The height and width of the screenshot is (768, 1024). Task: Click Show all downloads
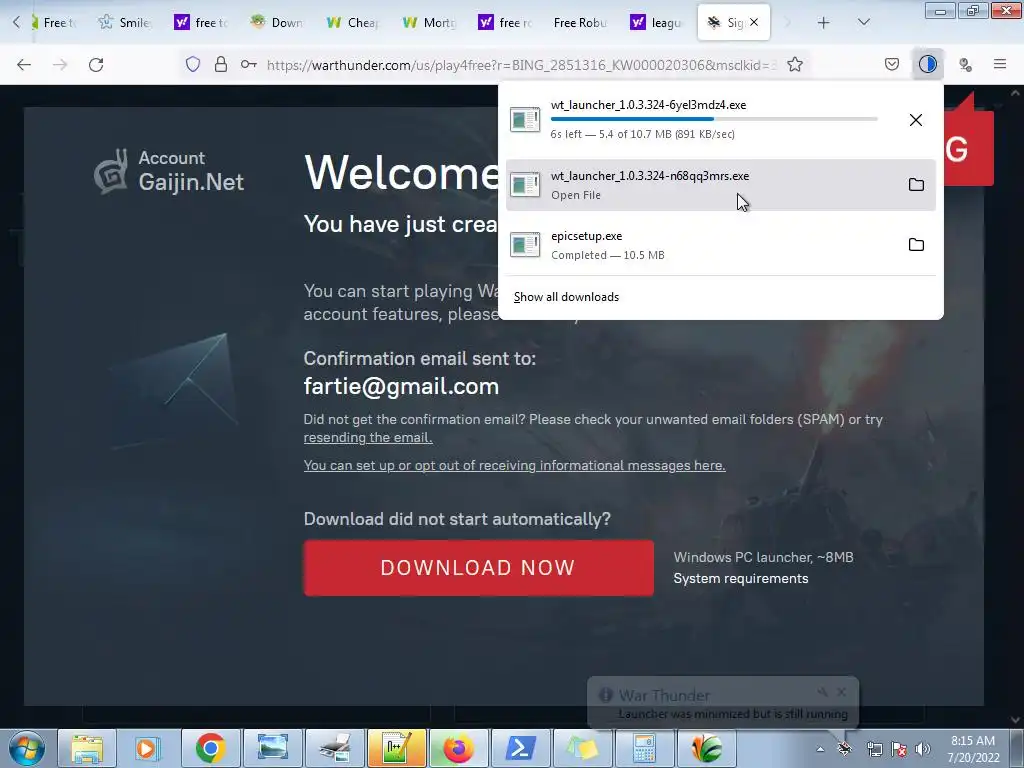[566, 297]
